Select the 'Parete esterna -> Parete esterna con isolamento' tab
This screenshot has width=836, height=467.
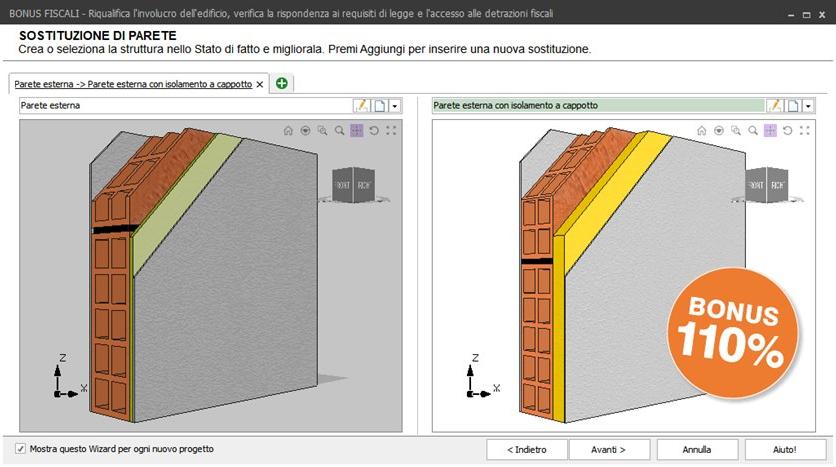pos(132,85)
